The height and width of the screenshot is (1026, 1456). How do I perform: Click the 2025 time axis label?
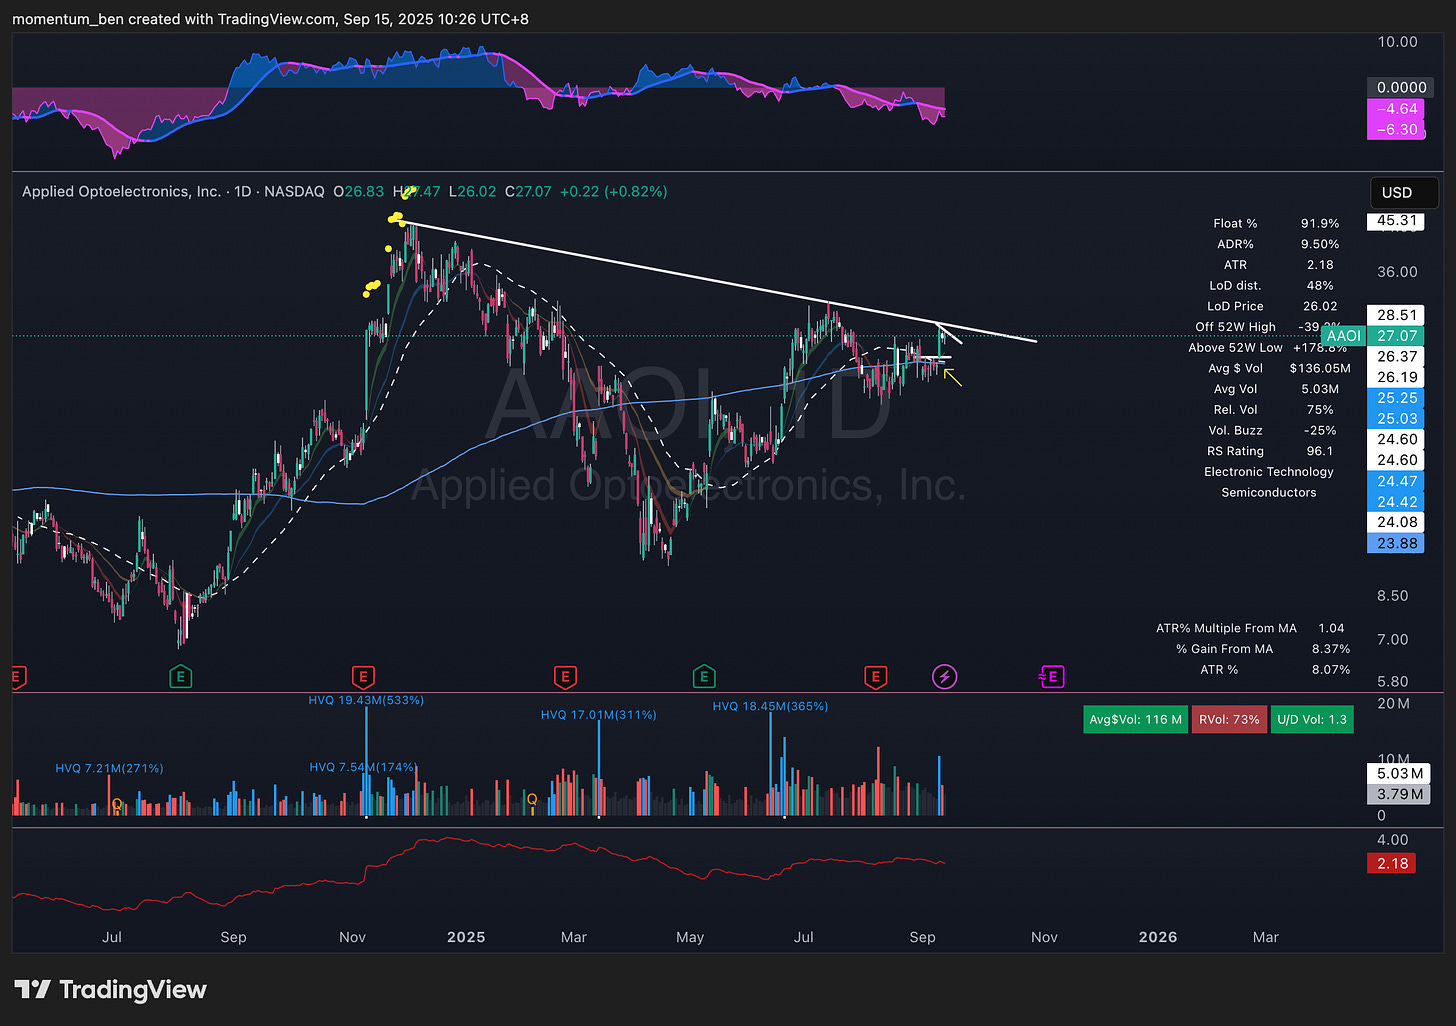[x=466, y=937]
